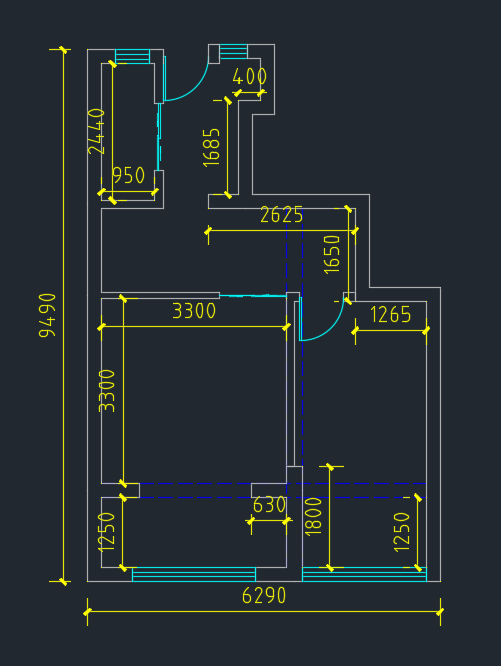Image resolution: width=501 pixels, height=666 pixels.
Task: Select the horizontal 3300 dimension text
Action: point(194,311)
